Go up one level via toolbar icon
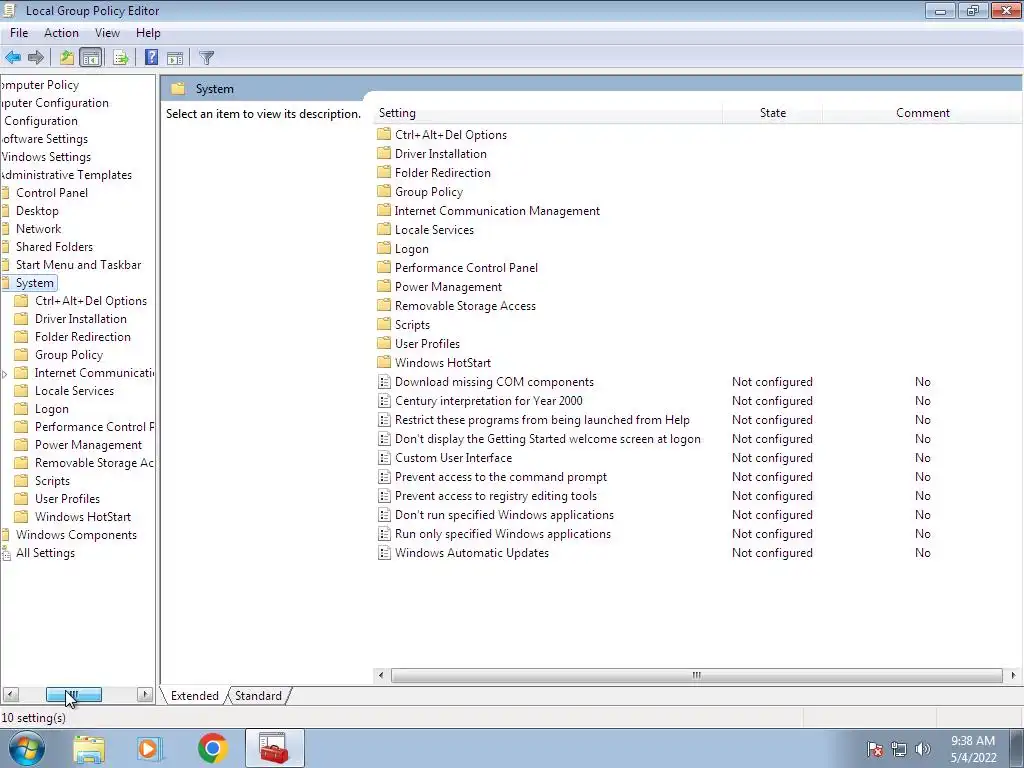The image size is (1024, 768). [67, 57]
